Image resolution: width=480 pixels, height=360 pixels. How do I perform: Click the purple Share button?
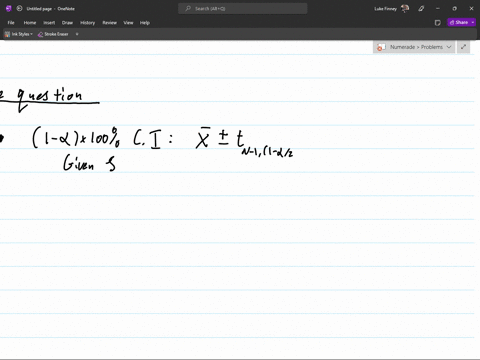[459, 22]
